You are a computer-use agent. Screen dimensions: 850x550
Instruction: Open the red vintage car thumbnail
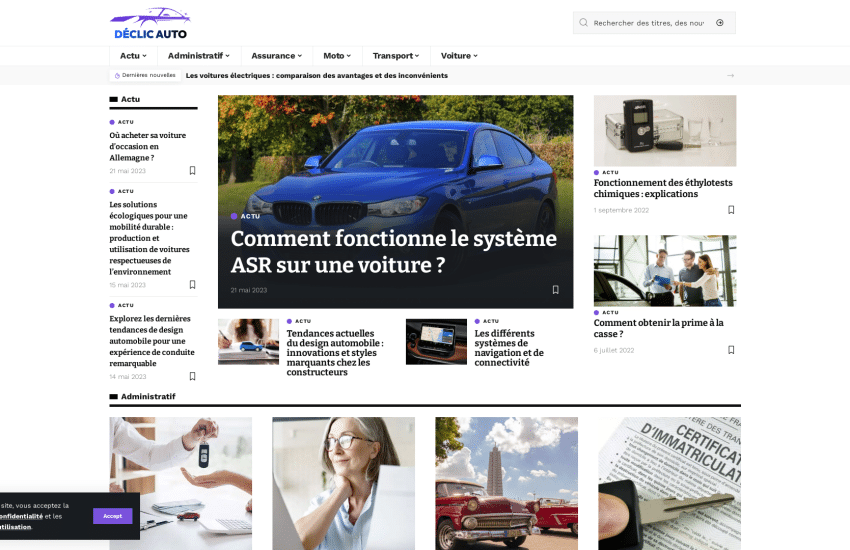pos(506,483)
